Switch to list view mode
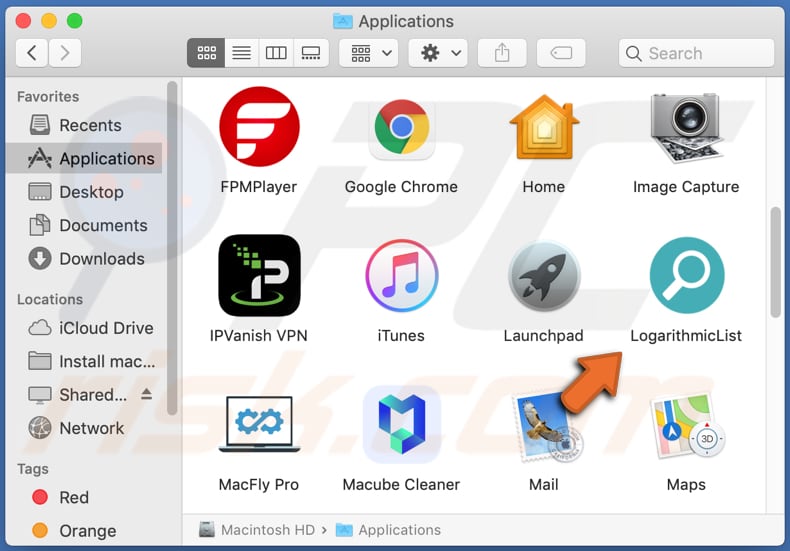The image size is (790, 551). (241, 53)
